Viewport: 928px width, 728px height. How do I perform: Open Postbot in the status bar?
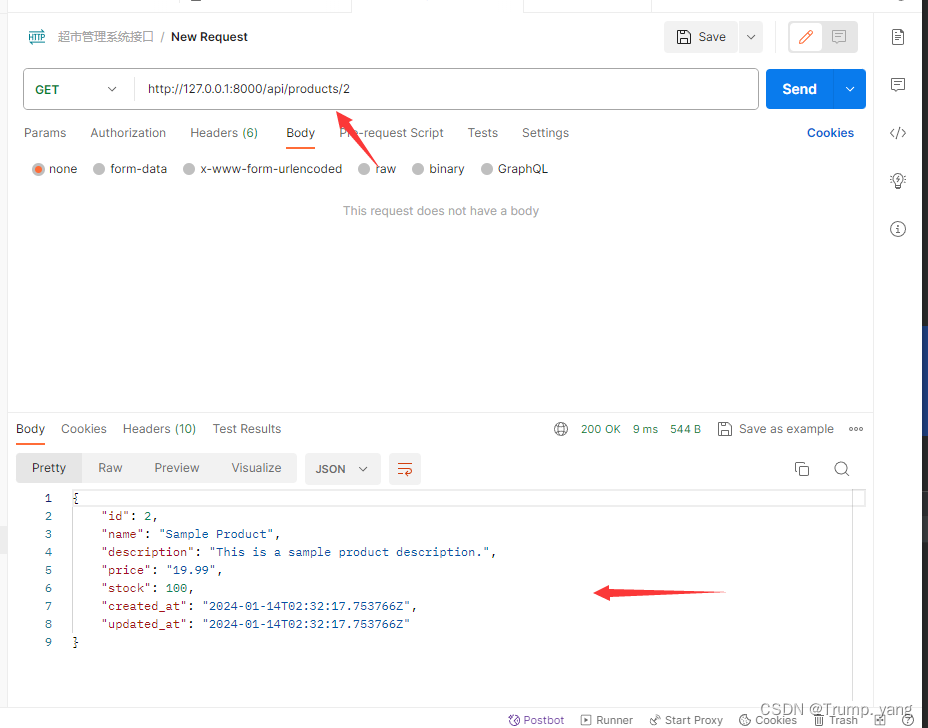[x=536, y=720]
